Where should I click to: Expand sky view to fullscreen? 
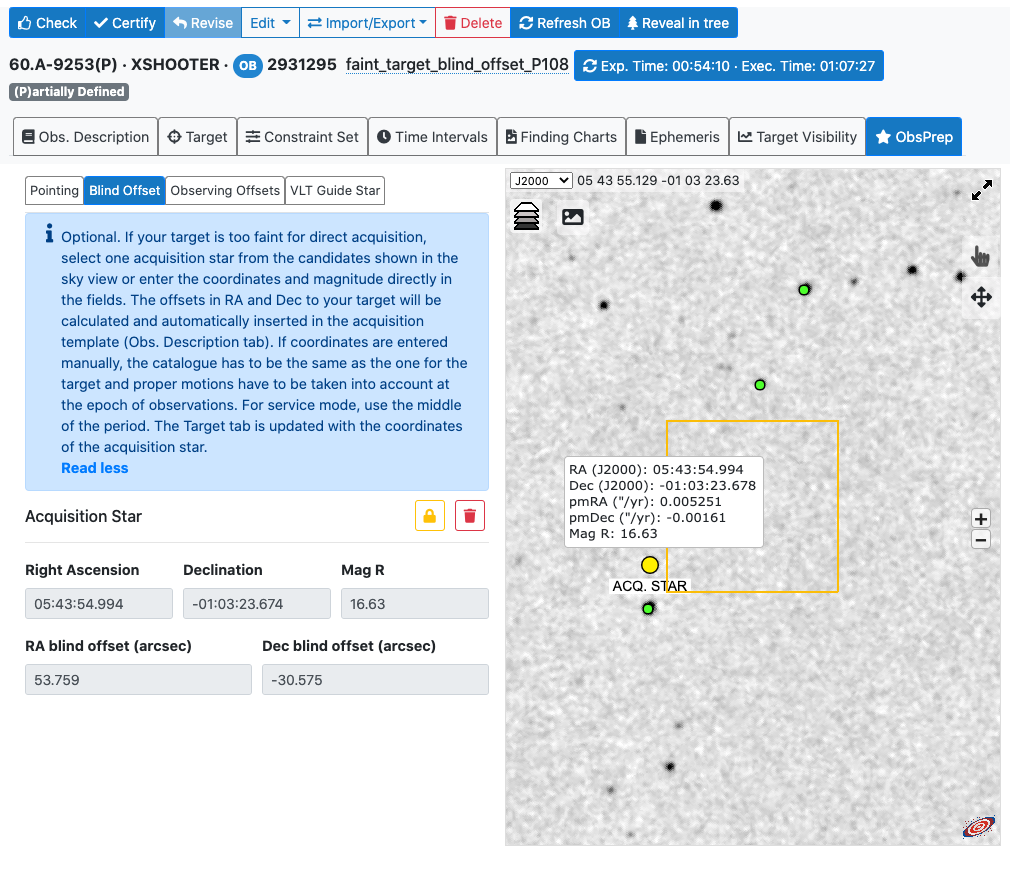pyautogui.click(x=982, y=190)
